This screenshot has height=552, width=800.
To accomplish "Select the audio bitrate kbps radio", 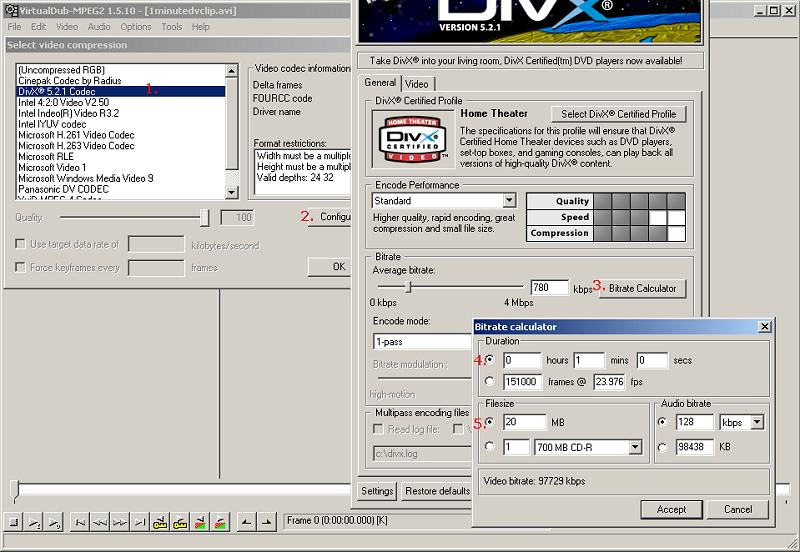I will 662,422.
